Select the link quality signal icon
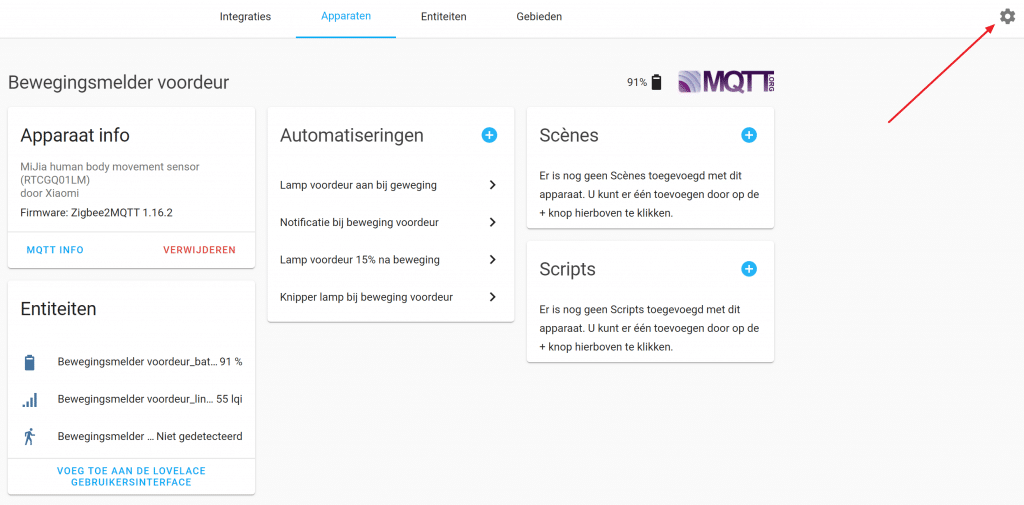The height and width of the screenshot is (505, 1024). click(30, 399)
